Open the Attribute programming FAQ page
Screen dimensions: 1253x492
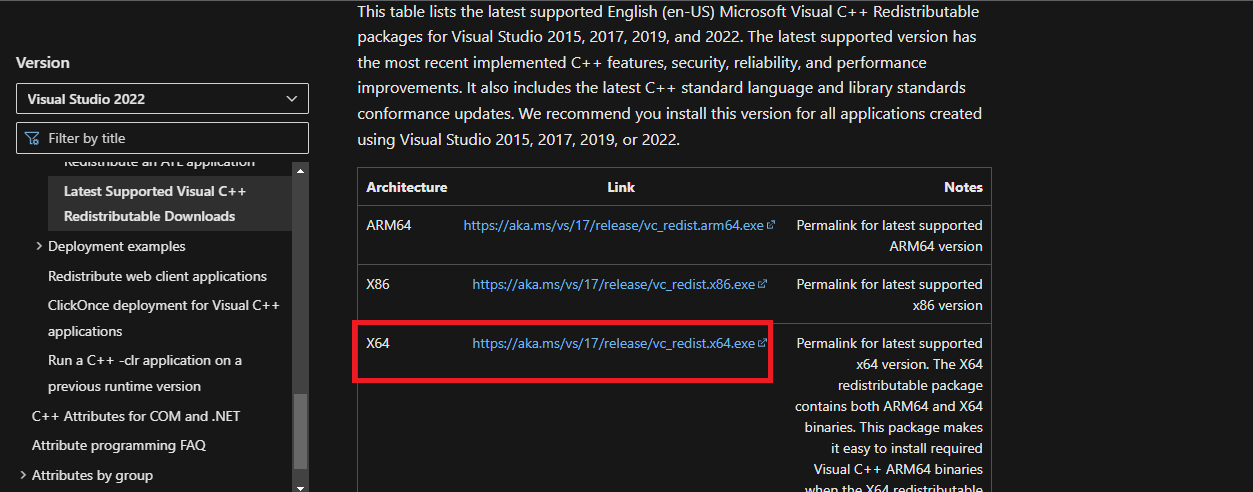pyautogui.click(x=119, y=445)
